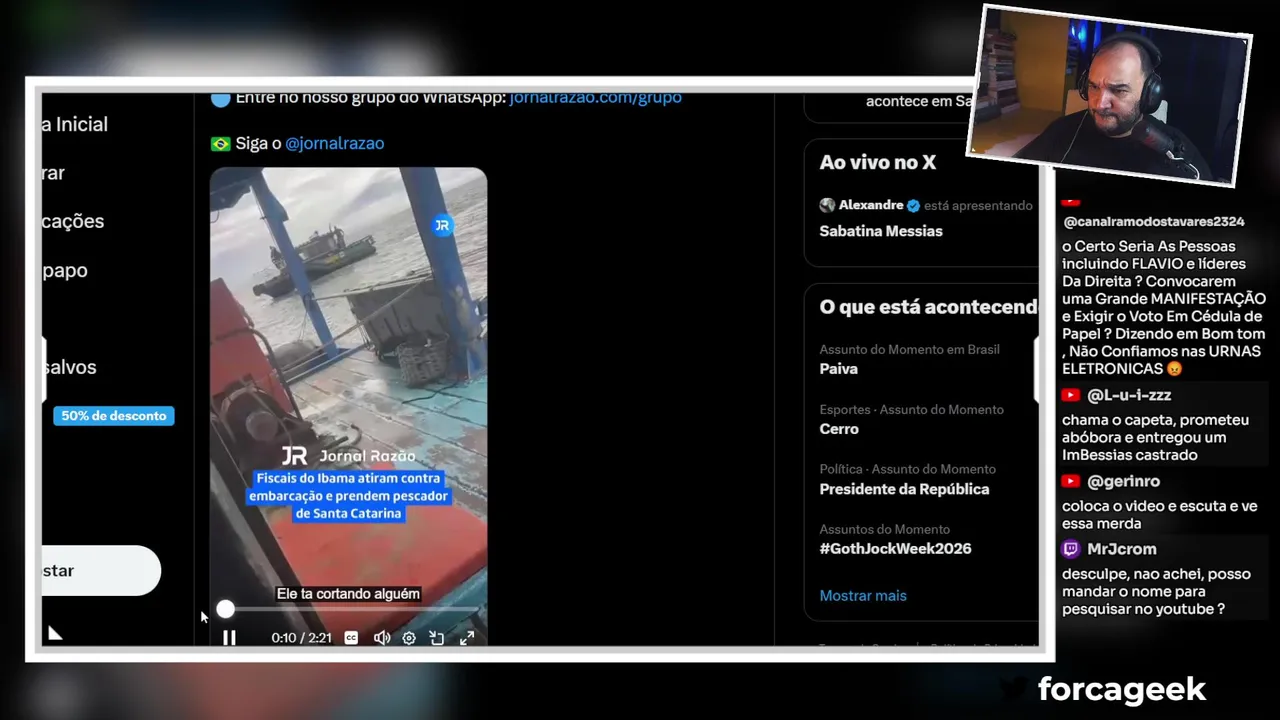Screen dimensions: 1280x720
Task: Open the Bate-papo sidebar item
Action: tap(64, 270)
